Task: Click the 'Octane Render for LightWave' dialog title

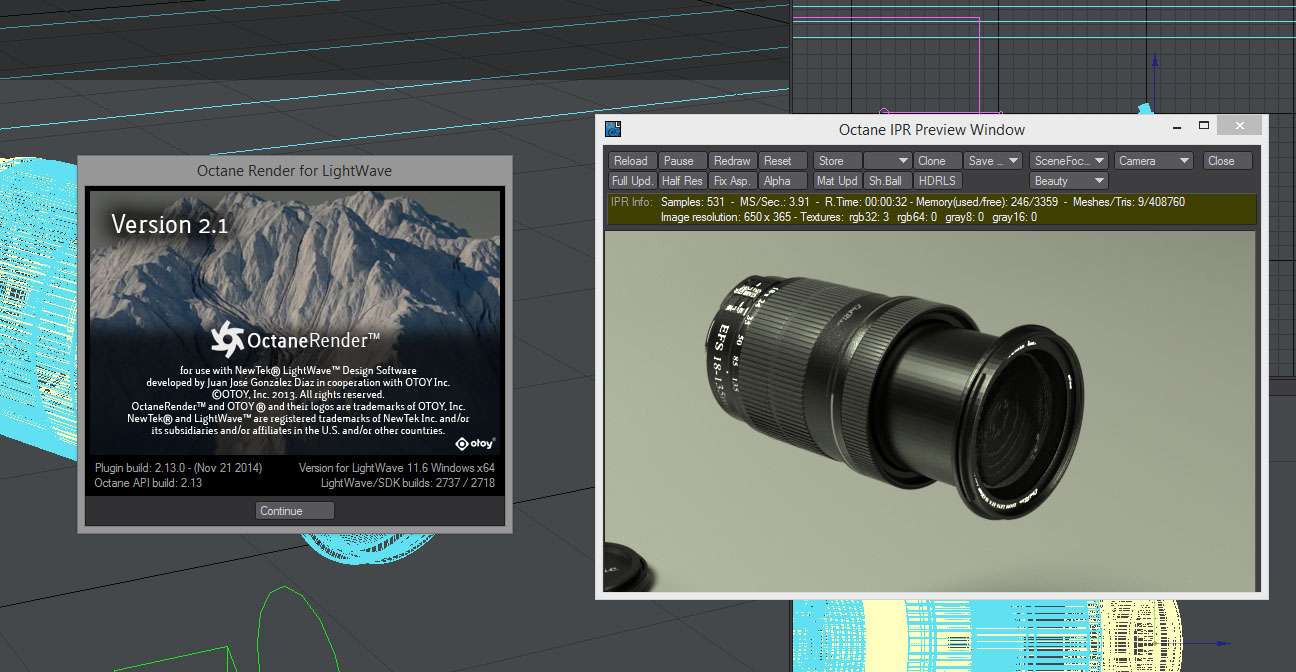Action: point(295,171)
